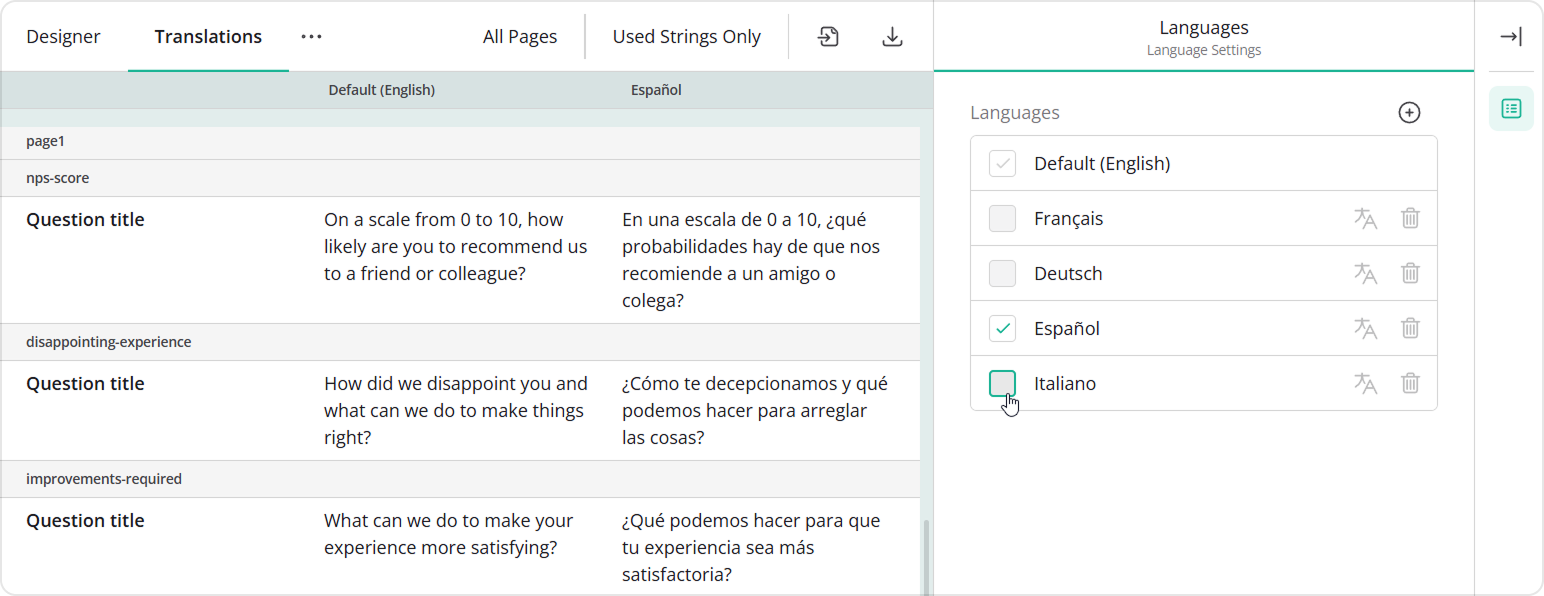Open the ellipsis overflow menu
The image size is (1544, 596).
click(x=310, y=36)
